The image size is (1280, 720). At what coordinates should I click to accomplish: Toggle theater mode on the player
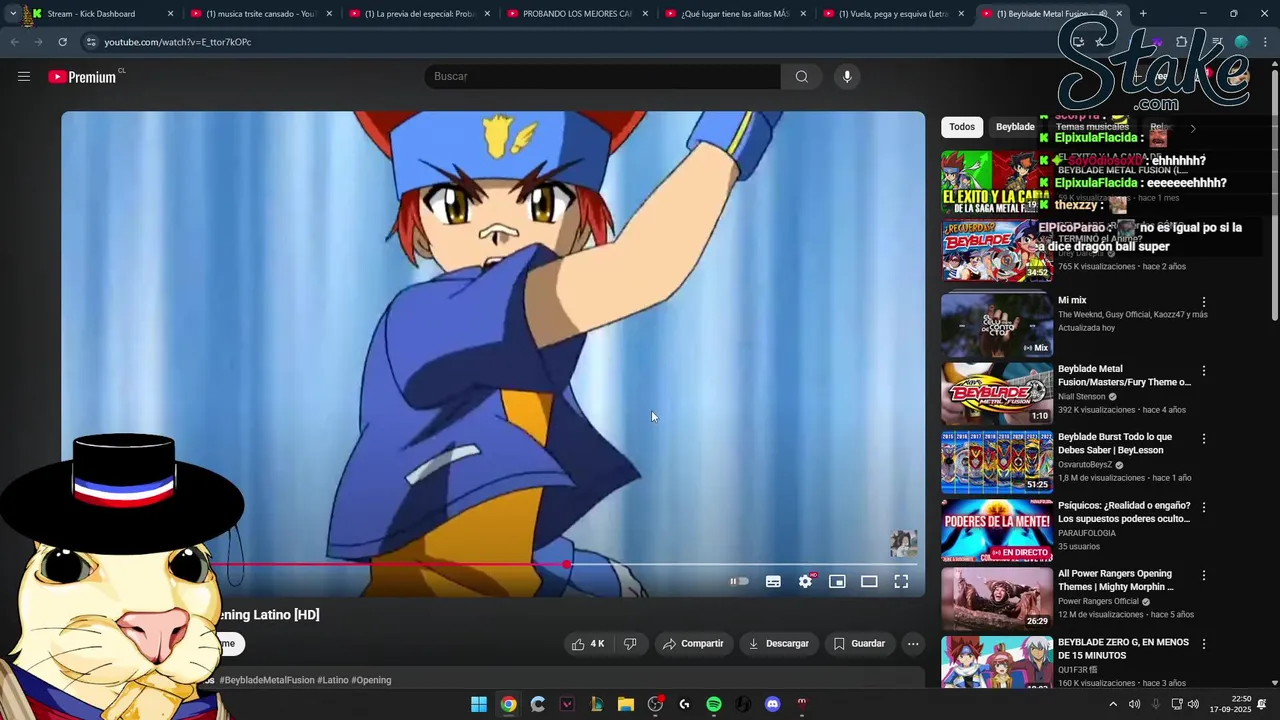pyautogui.click(x=869, y=581)
